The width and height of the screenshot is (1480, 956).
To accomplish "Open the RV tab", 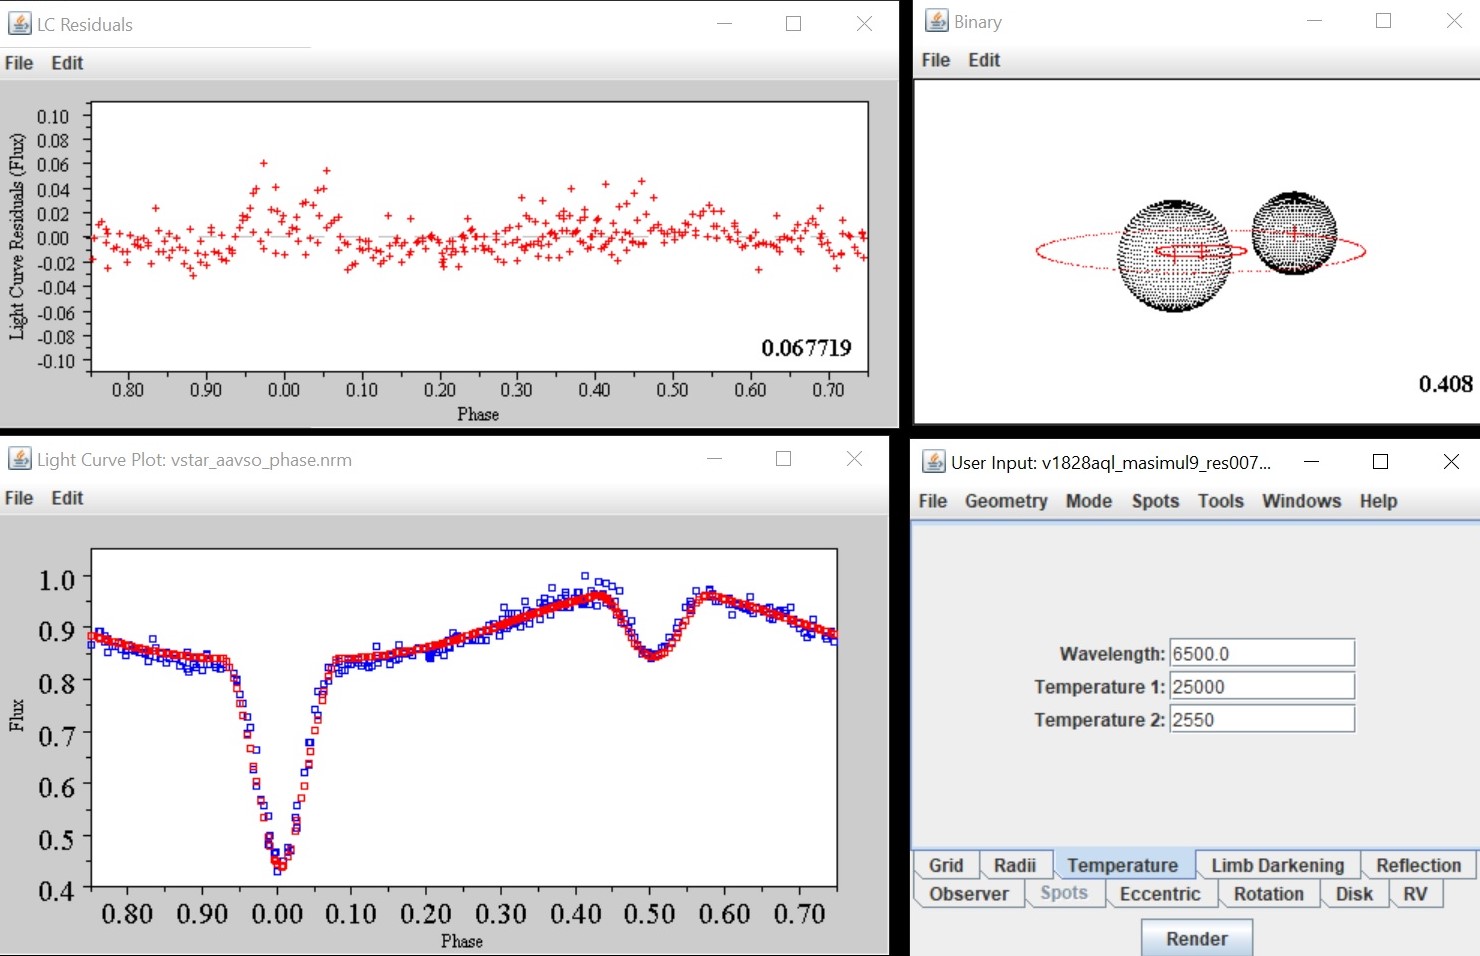I will pyautogui.click(x=1414, y=894).
